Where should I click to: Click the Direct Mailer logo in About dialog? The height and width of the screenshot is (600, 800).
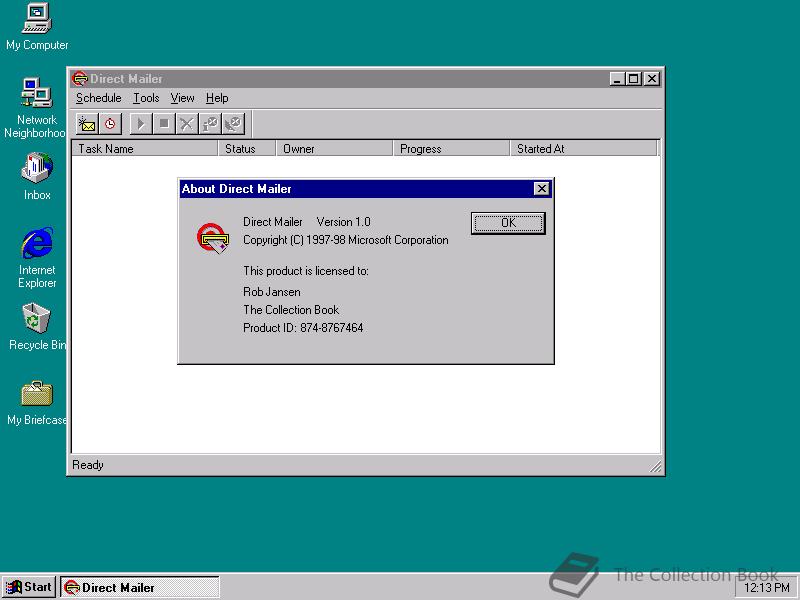click(213, 238)
